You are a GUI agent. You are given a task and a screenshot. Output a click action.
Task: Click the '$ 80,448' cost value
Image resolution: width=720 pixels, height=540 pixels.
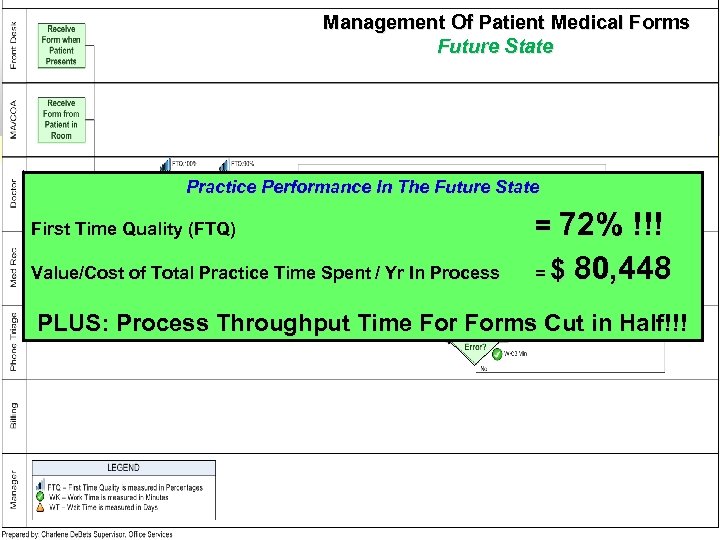[612, 270]
